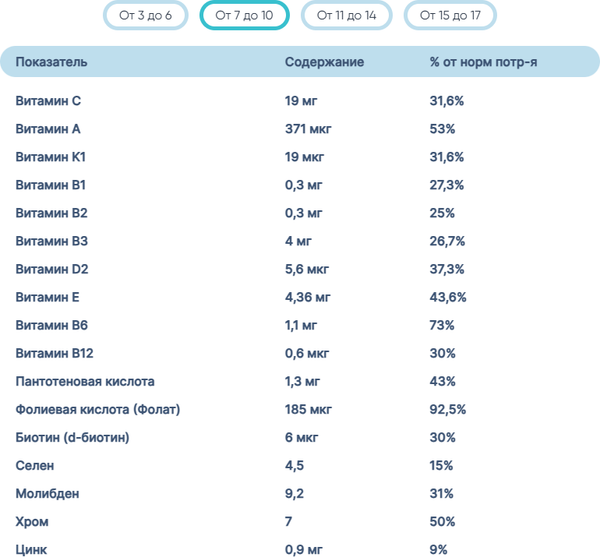Open the "От 11 до 14" age tab
The height and width of the screenshot is (557, 600).
tap(347, 16)
